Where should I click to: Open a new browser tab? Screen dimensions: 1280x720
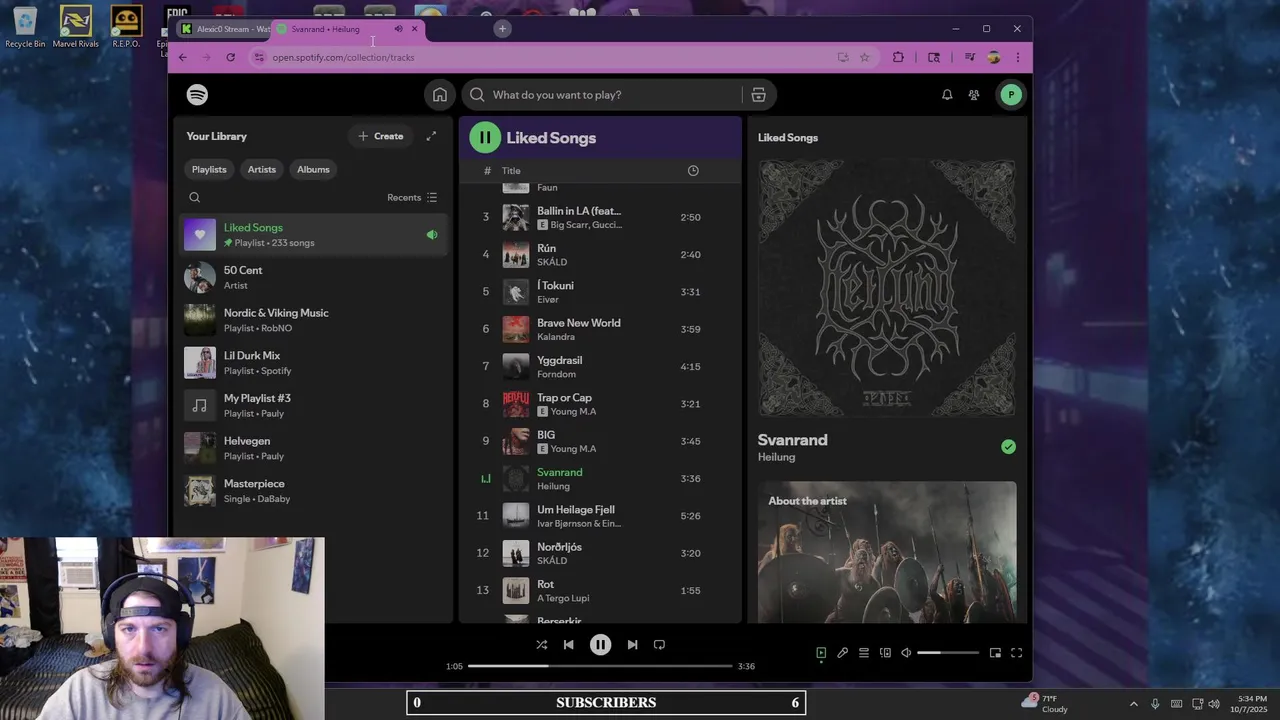(x=502, y=29)
